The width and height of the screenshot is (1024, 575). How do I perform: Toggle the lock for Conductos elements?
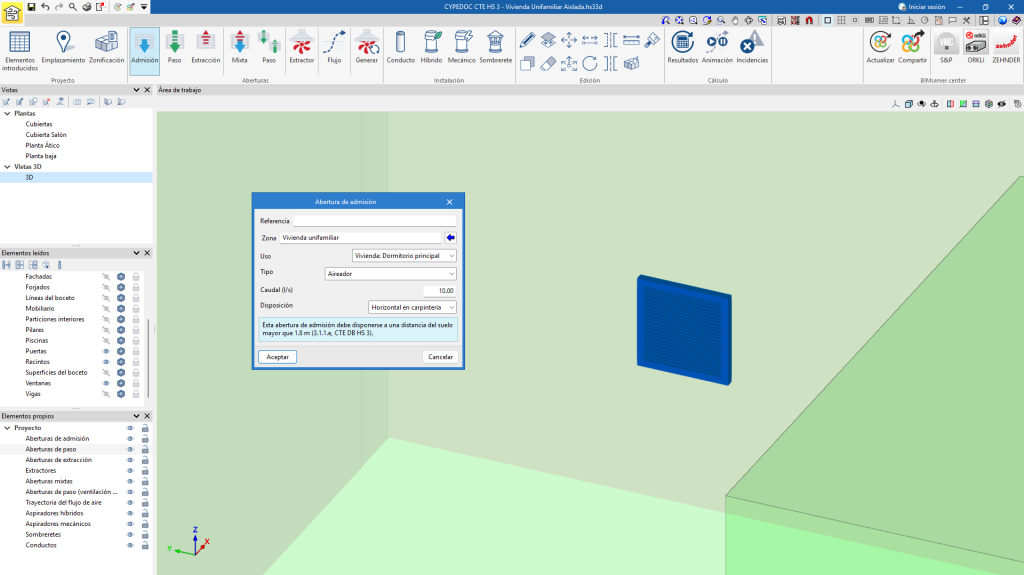pos(145,545)
